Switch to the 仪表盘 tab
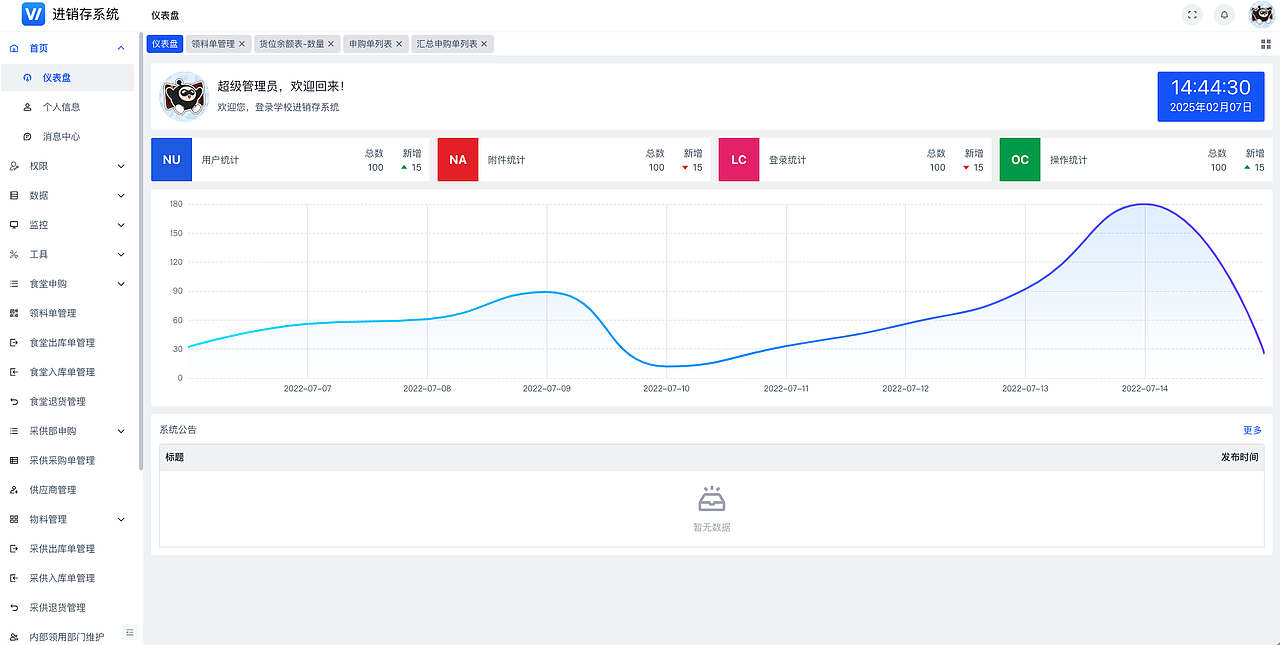This screenshot has height=645, width=1280. 165,44
